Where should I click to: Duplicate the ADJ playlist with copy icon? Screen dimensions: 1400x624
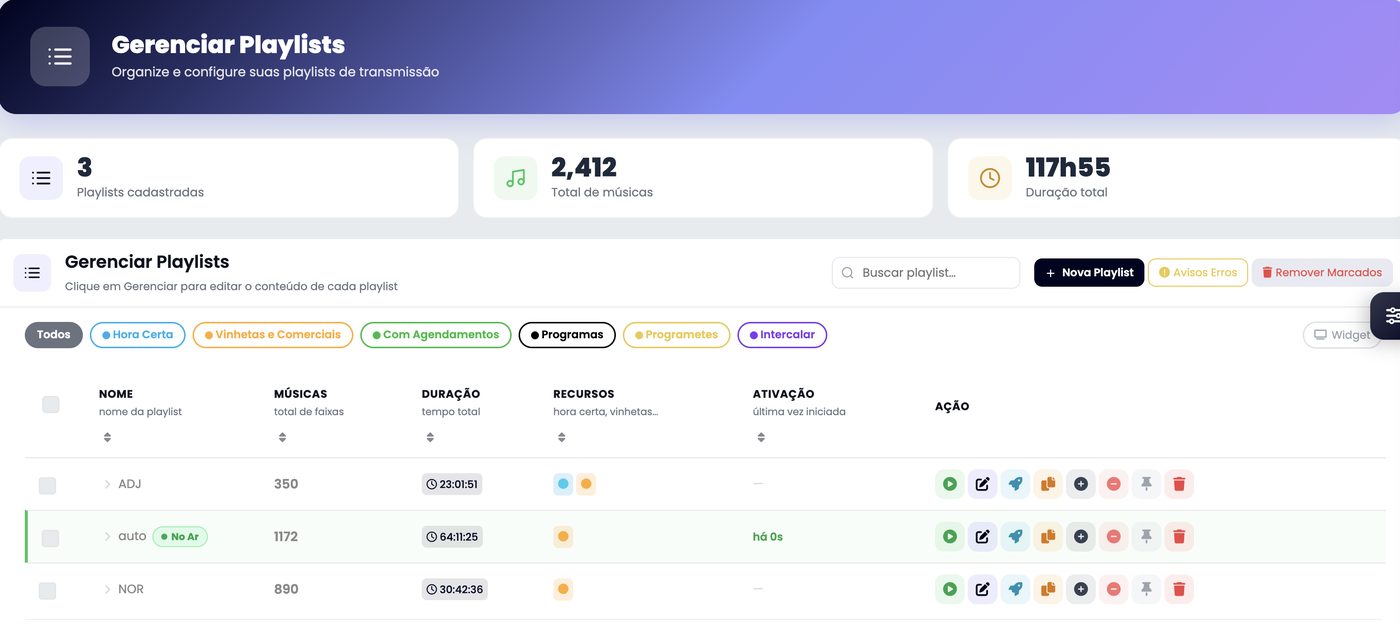pos(1048,484)
